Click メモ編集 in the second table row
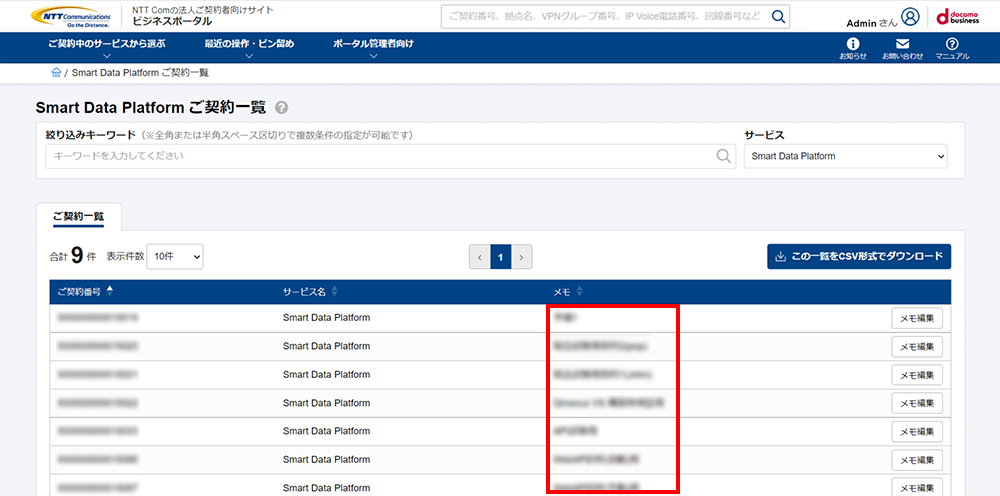 [917, 347]
